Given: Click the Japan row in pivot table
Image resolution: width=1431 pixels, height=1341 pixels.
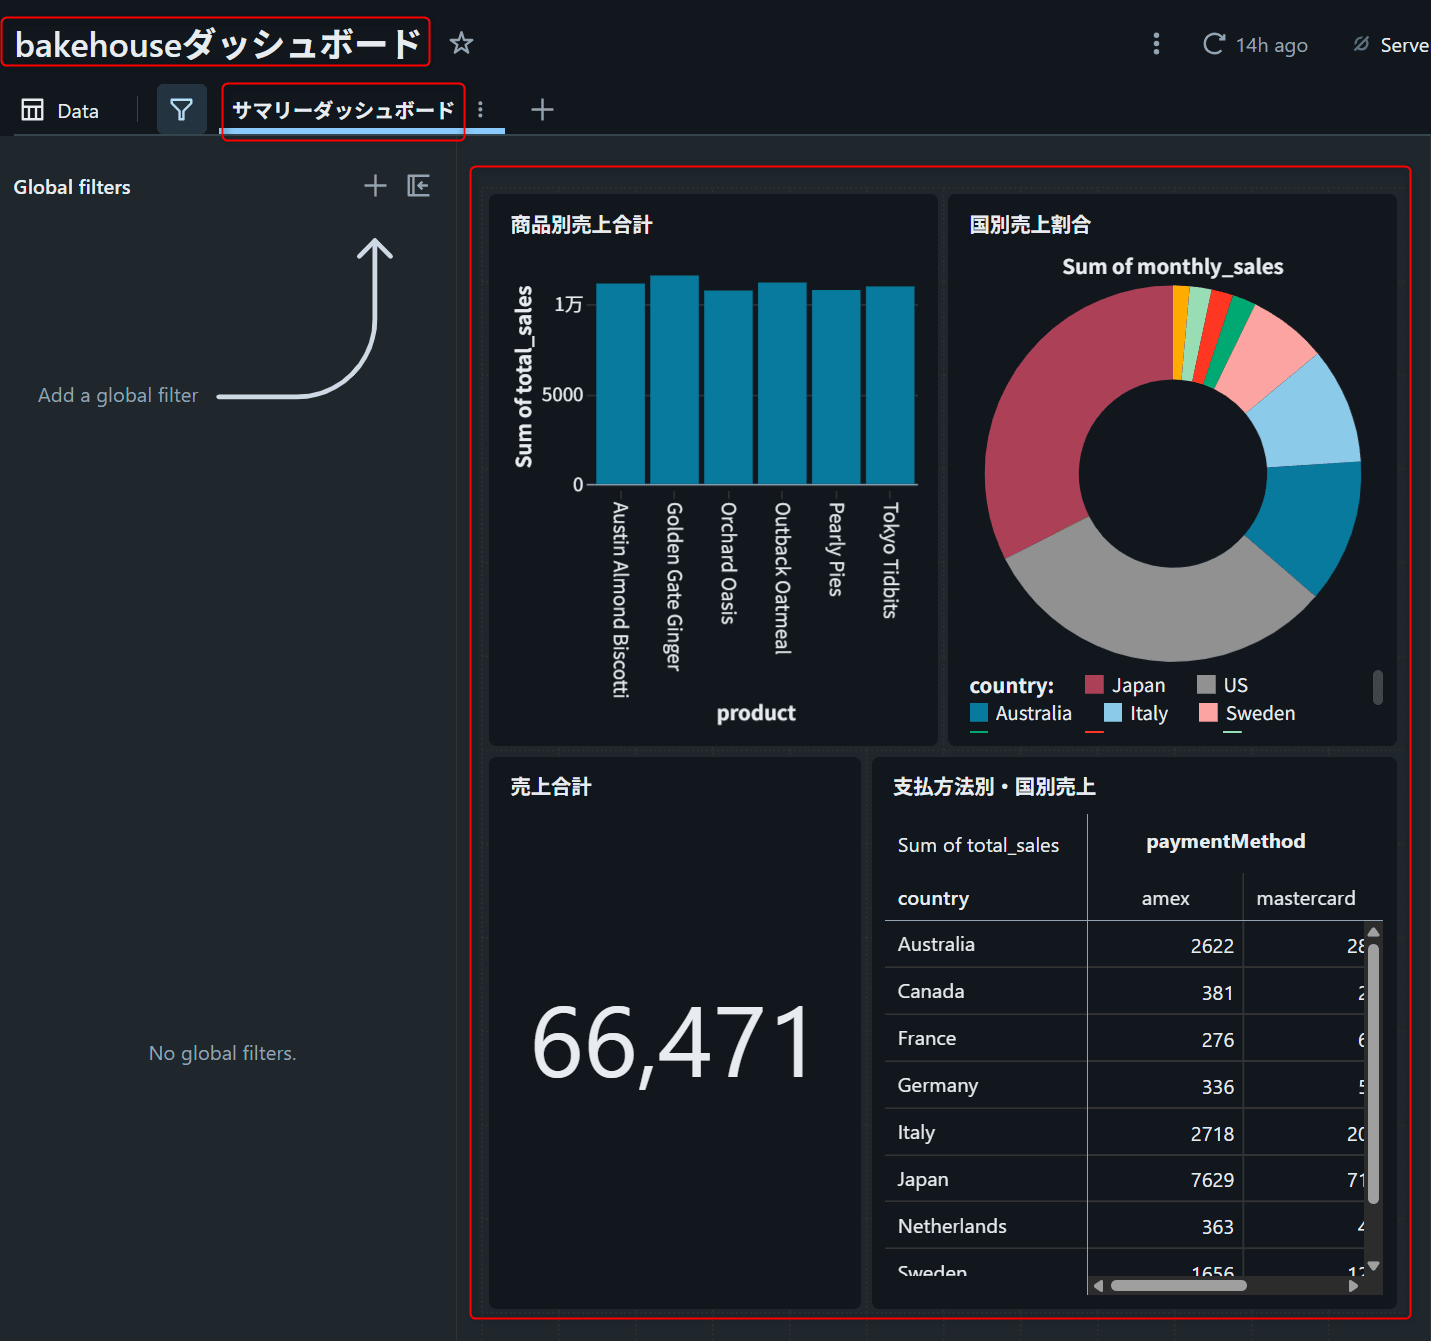Looking at the screenshot, I should [x=923, y=1179].
